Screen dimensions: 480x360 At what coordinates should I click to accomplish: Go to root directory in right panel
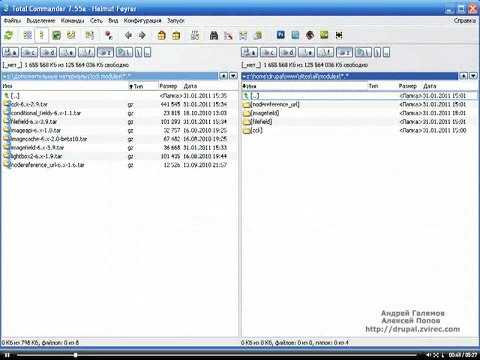tap(377, 52)
